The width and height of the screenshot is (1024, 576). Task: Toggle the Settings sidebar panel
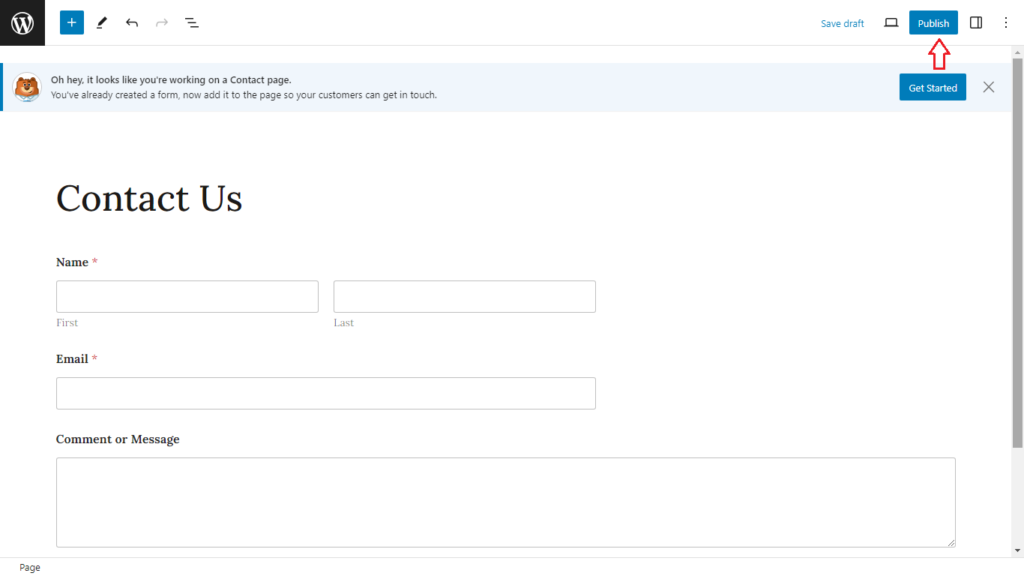click(976, 23)
